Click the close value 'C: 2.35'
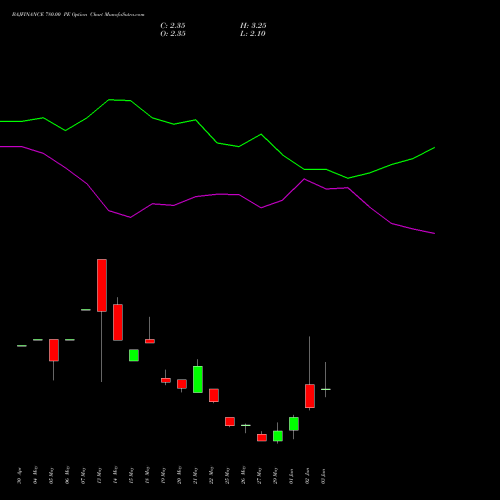 tap(173, 26)
